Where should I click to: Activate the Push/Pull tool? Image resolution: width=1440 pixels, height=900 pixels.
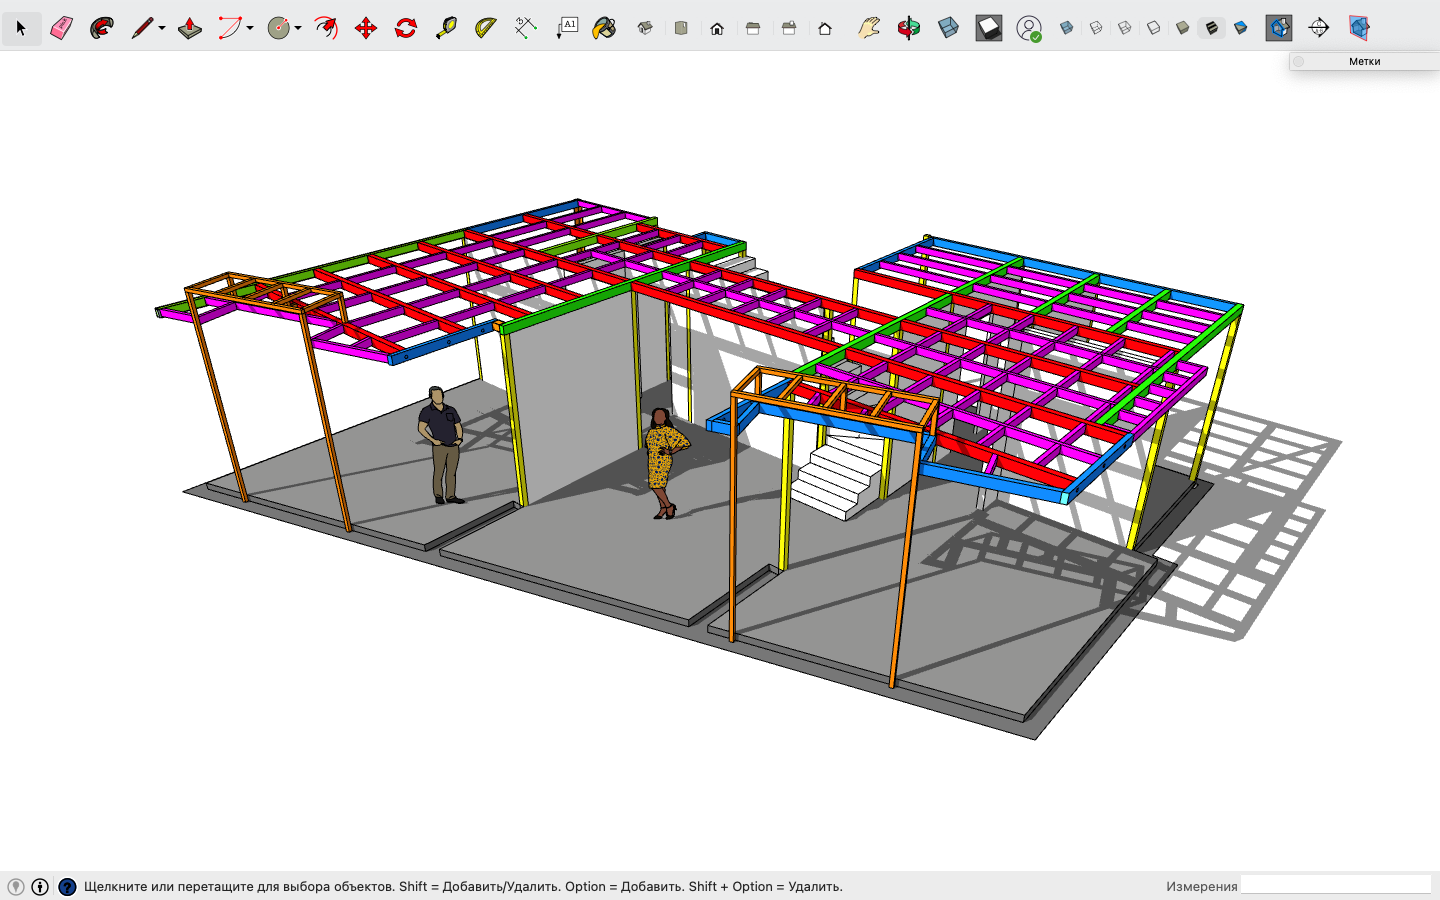point(189,28)
